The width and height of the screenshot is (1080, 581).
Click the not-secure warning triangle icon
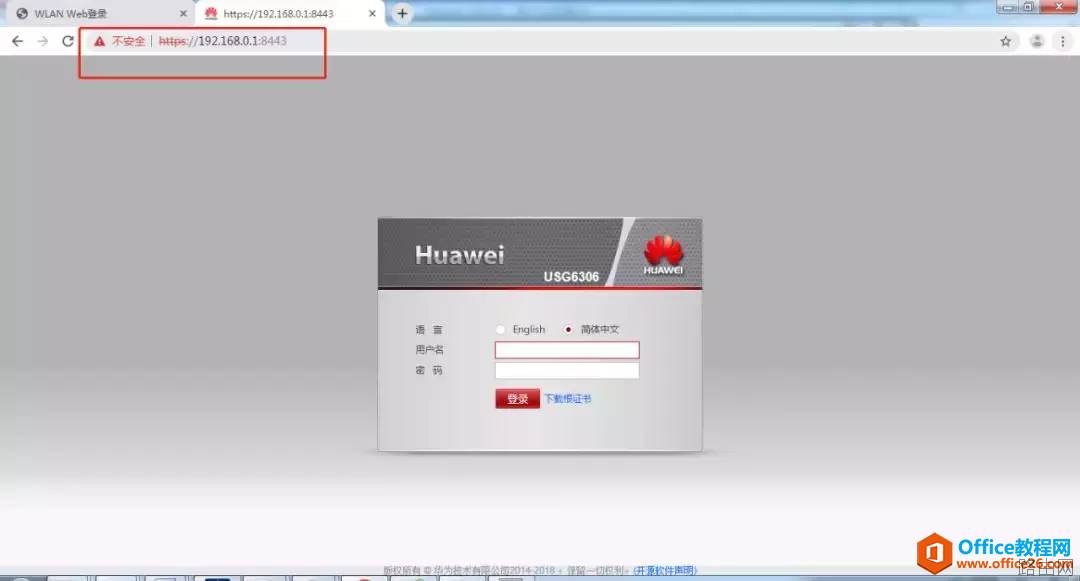click(x=100, y=41)
